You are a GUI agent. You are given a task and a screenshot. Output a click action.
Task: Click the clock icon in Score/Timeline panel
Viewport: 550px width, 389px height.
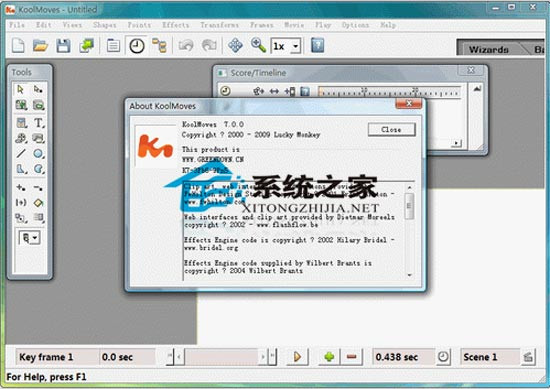point(226,91)
